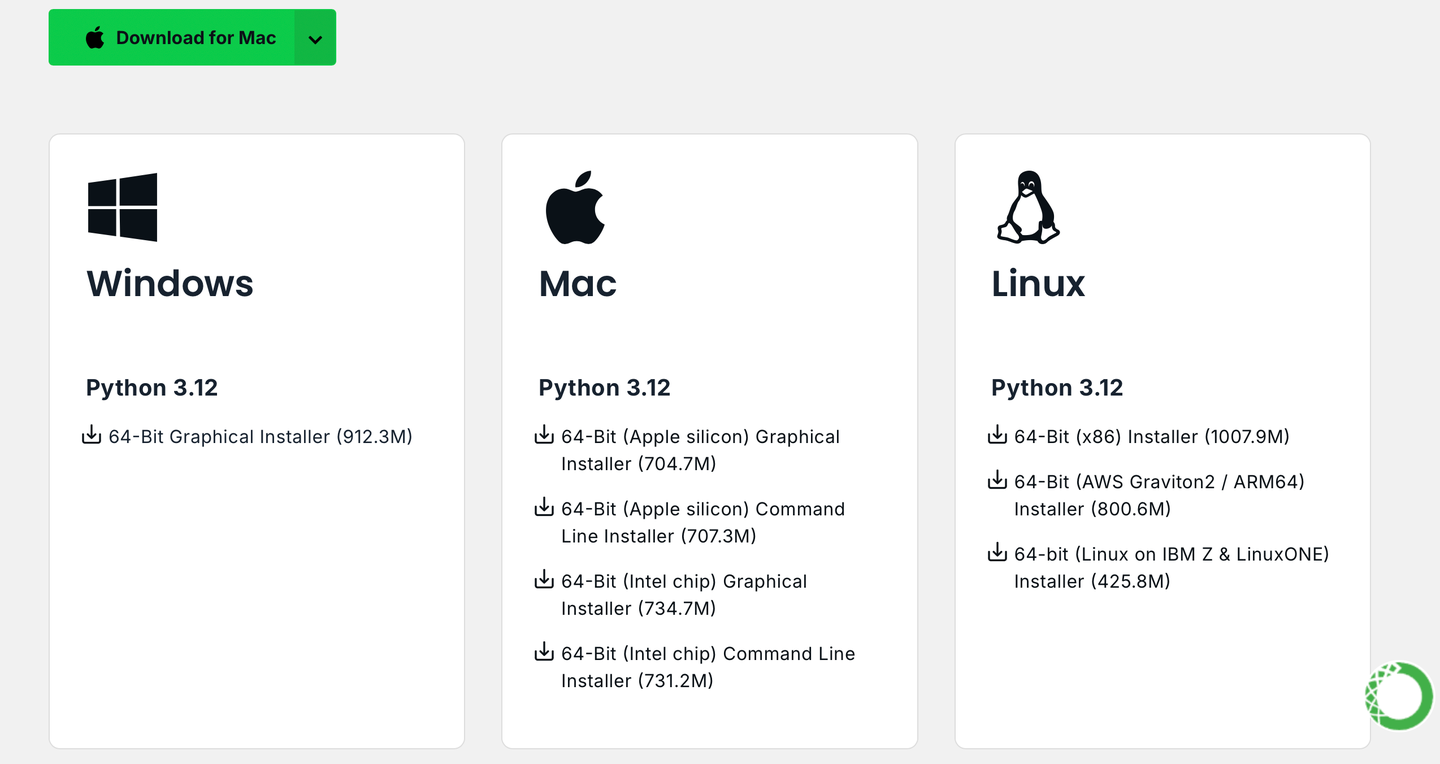
Task: Download the Intel chip Command Line Installer (731.2M)
Action: [x=708, y=667]
